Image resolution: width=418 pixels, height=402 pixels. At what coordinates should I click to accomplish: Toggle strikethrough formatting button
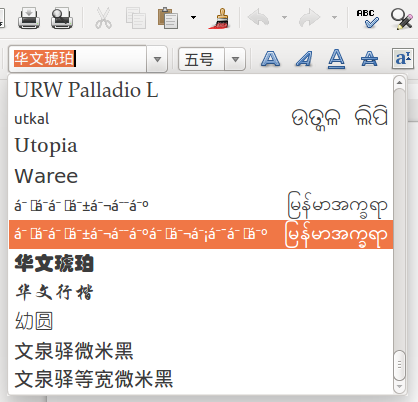(x=369, y=59)
